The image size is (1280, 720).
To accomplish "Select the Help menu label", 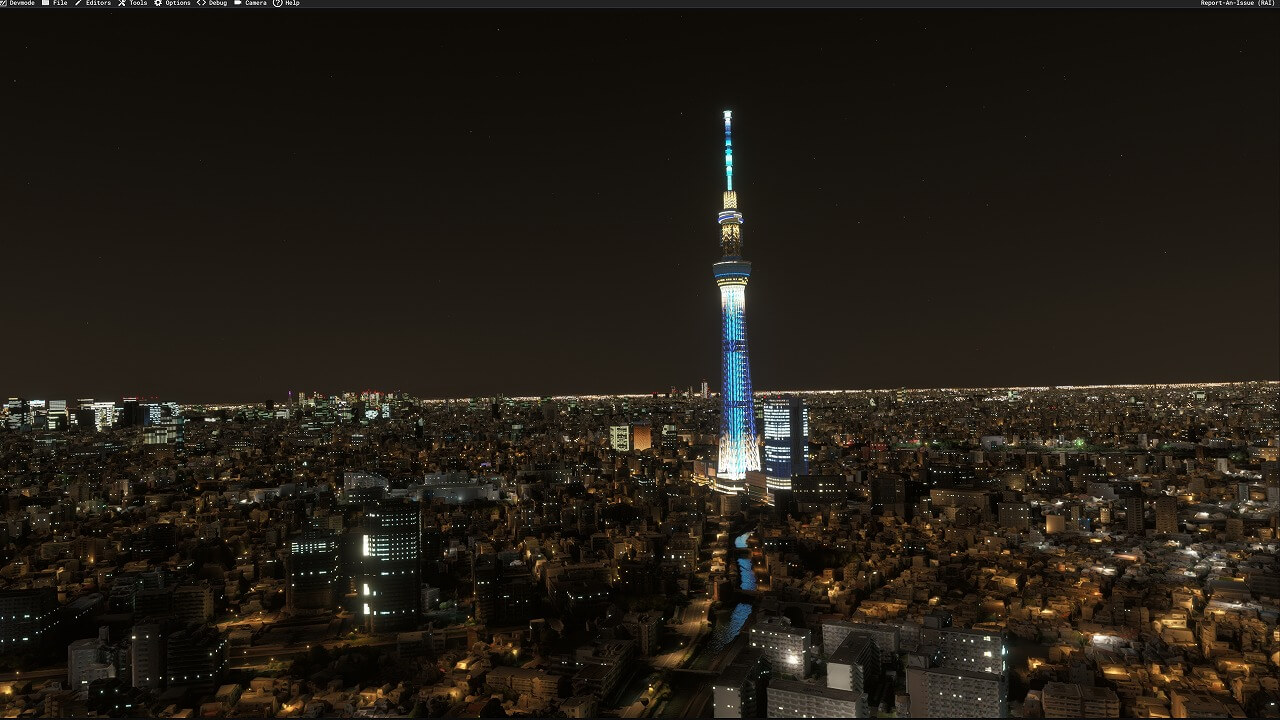I will [292, 3].
